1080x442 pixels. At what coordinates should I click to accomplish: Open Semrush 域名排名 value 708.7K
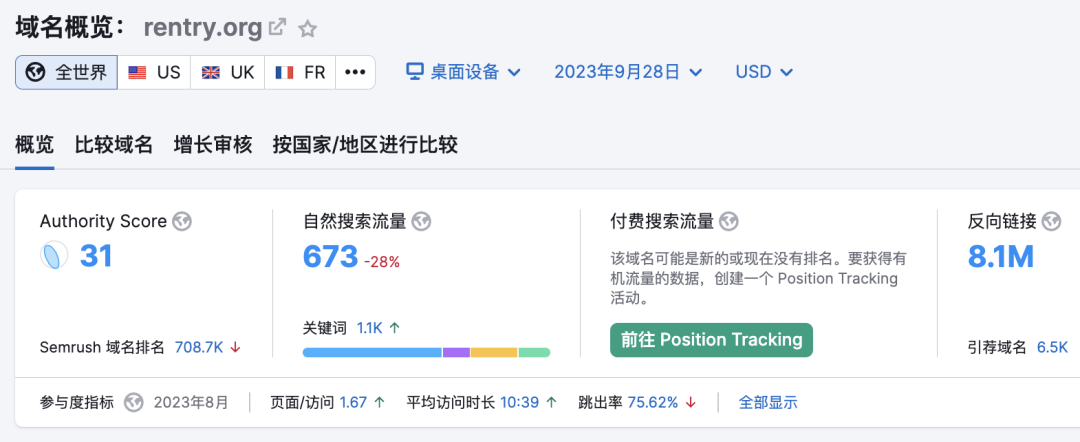[199, 347]
